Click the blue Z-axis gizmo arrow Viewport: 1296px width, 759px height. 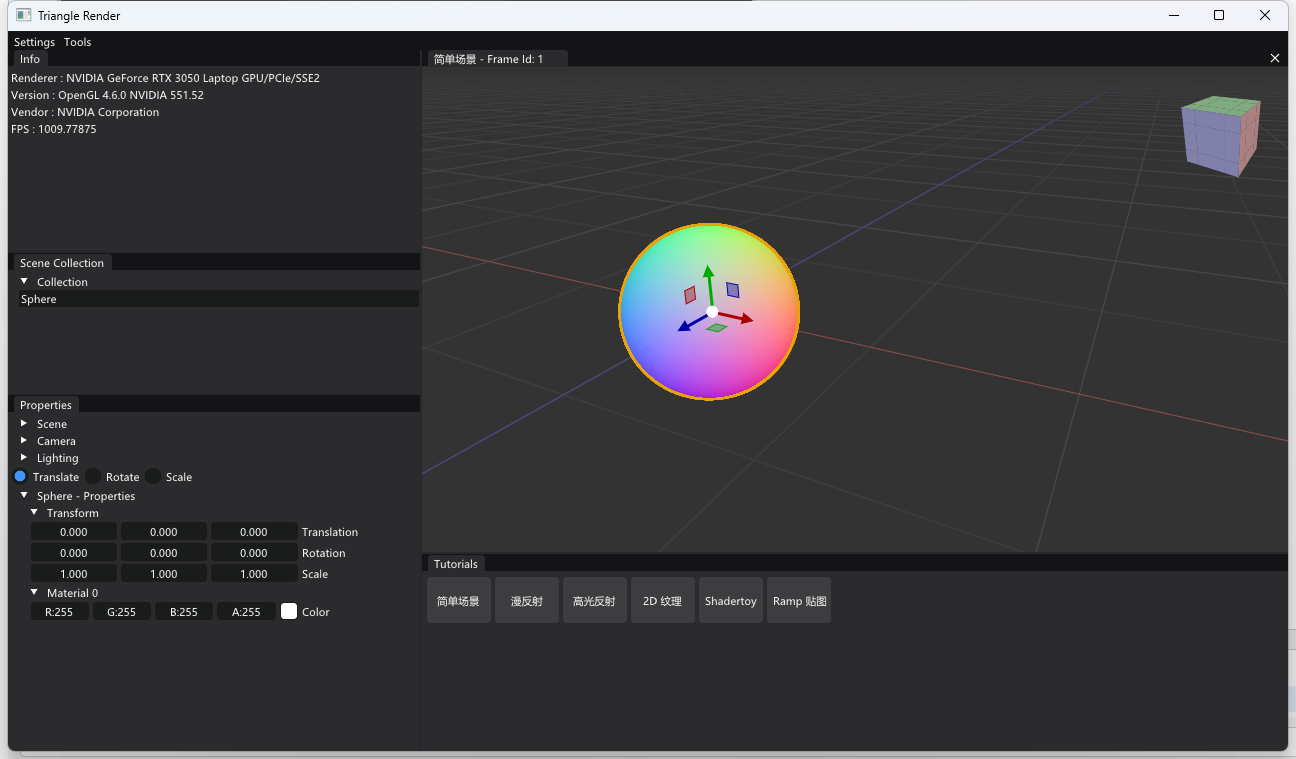pos(686,325)
